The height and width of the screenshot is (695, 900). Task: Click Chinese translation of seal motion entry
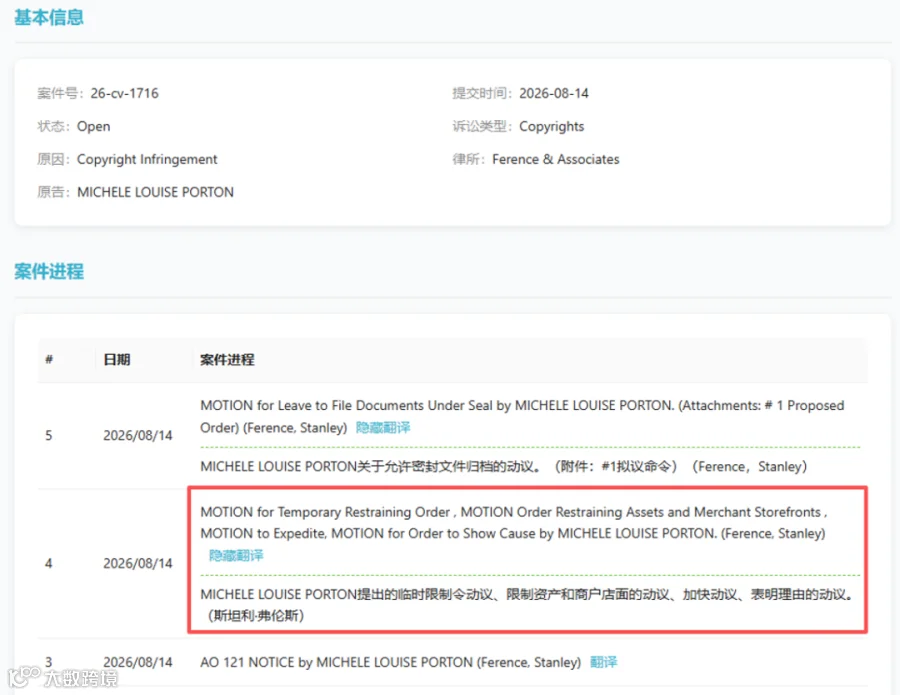[503, 466]
